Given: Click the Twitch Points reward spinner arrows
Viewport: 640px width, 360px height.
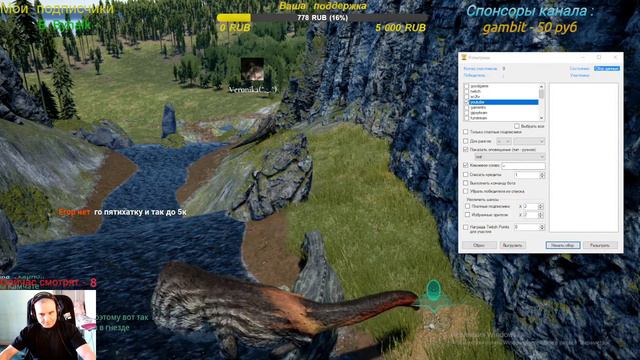Looking at the screenshot, I should pyautogui.click(x=542, y=227).
